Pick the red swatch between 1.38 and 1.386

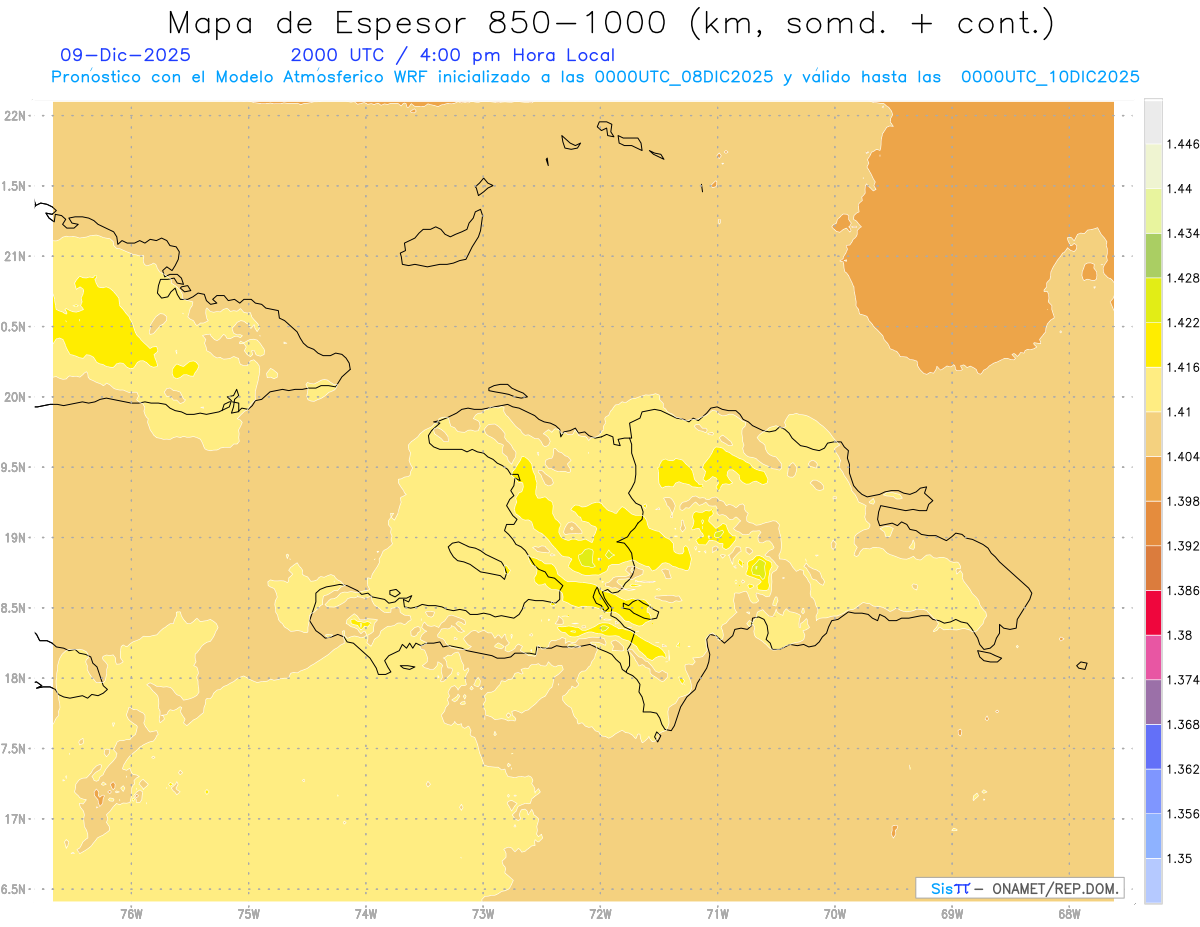pos(1153,613)
